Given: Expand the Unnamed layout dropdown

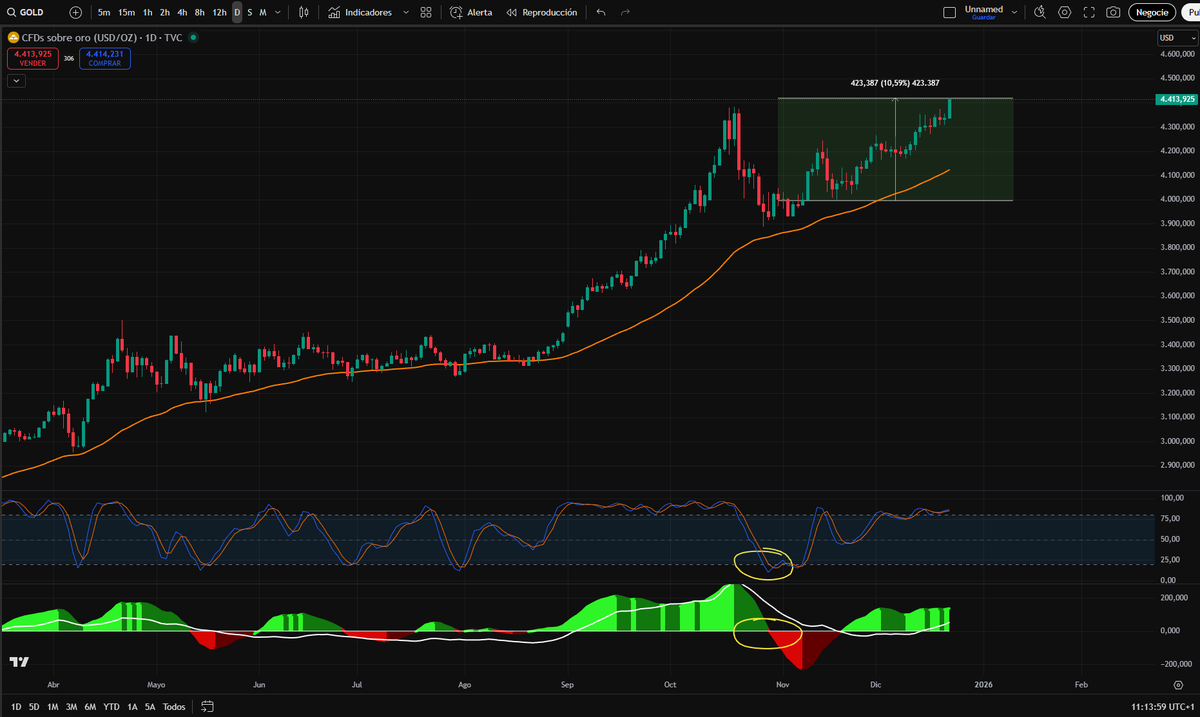Looking at the screenshot, I should [x=1015, y=12].
